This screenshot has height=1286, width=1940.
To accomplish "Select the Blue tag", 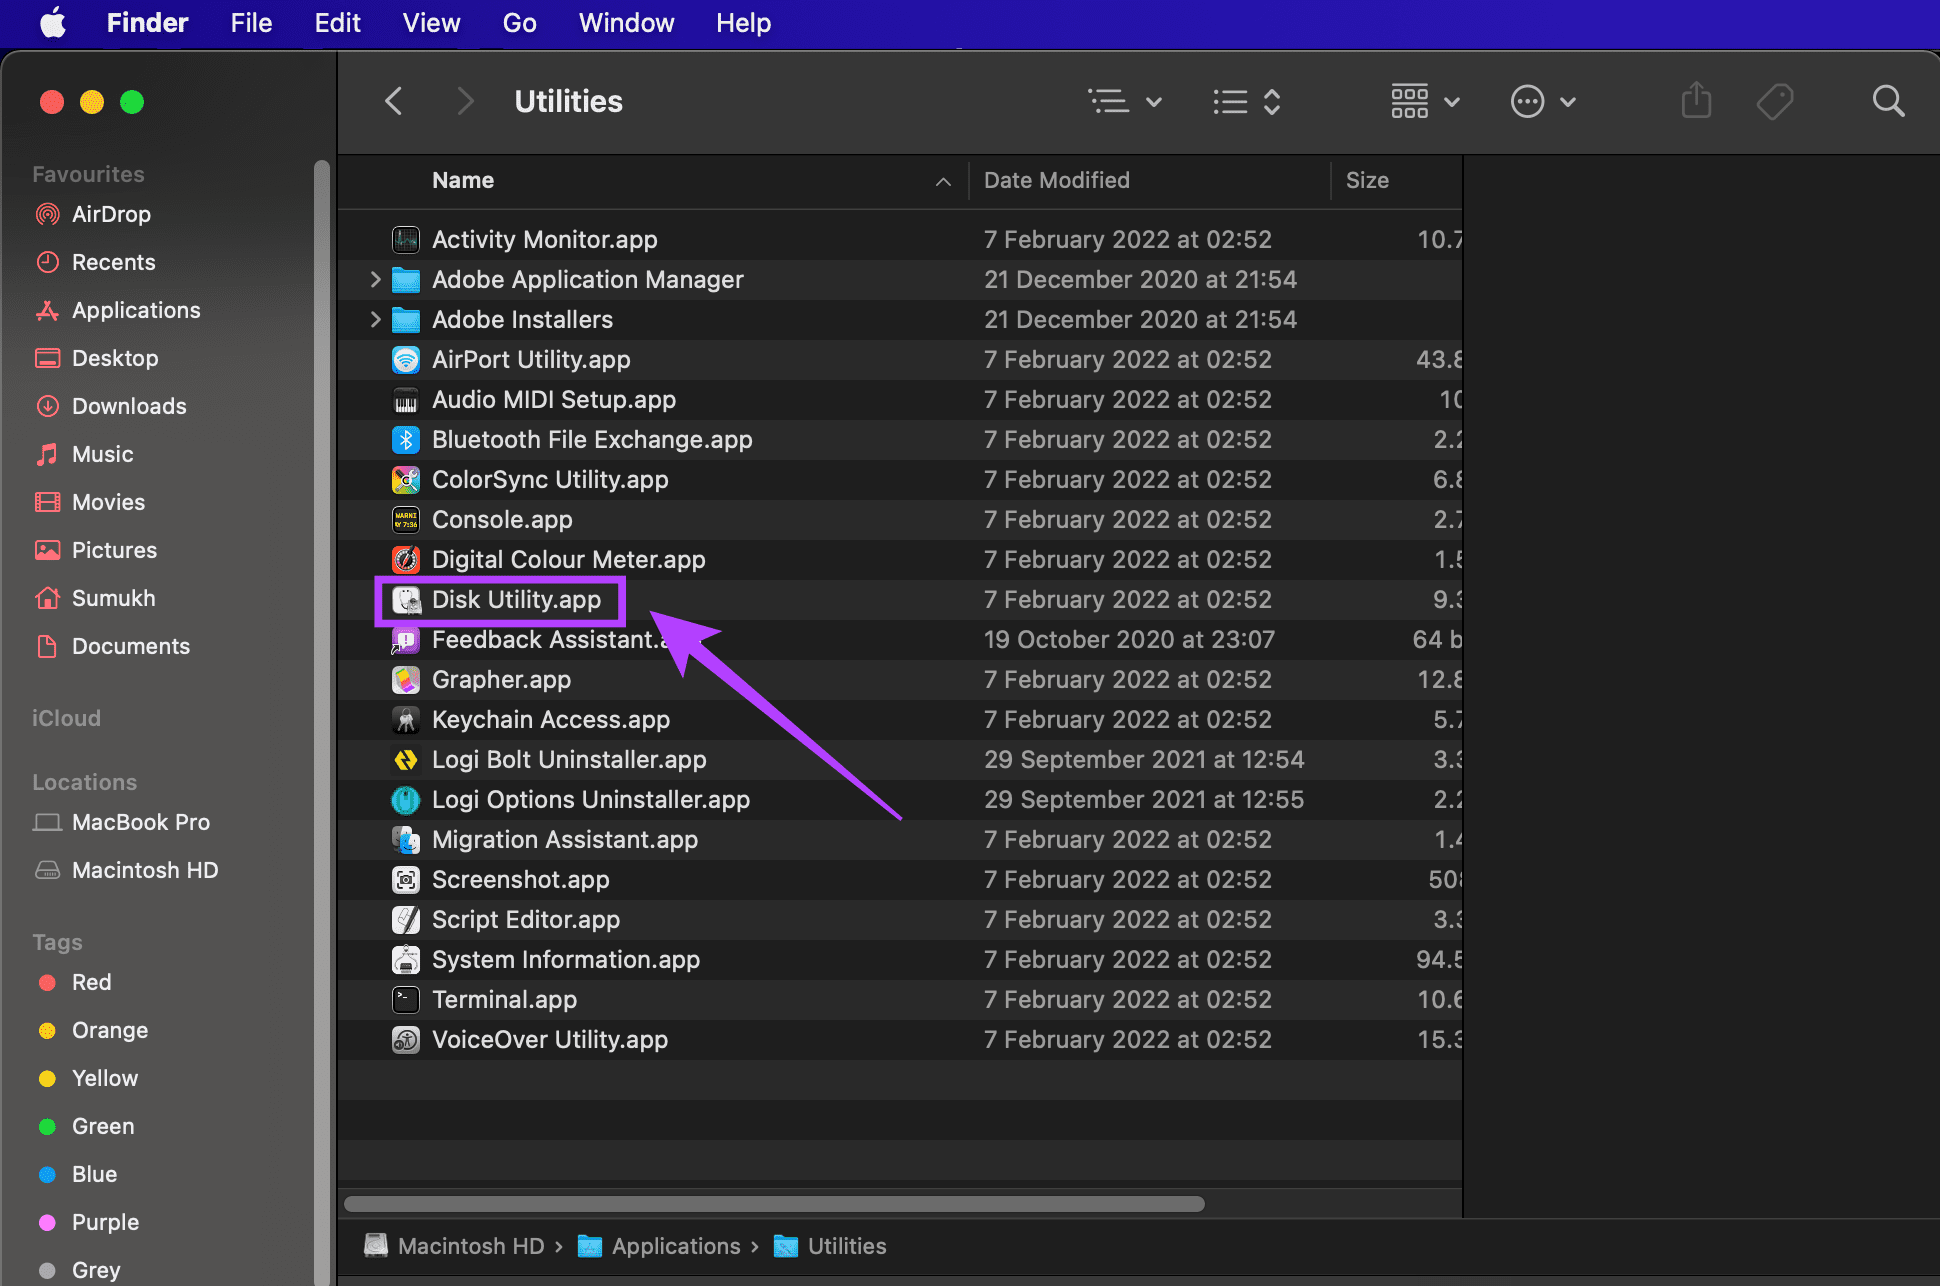I will pyautogui.click(x=94, y=1174).
